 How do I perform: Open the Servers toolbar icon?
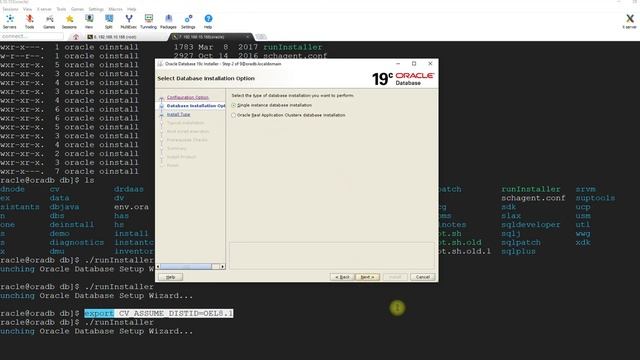pos(9,21)
